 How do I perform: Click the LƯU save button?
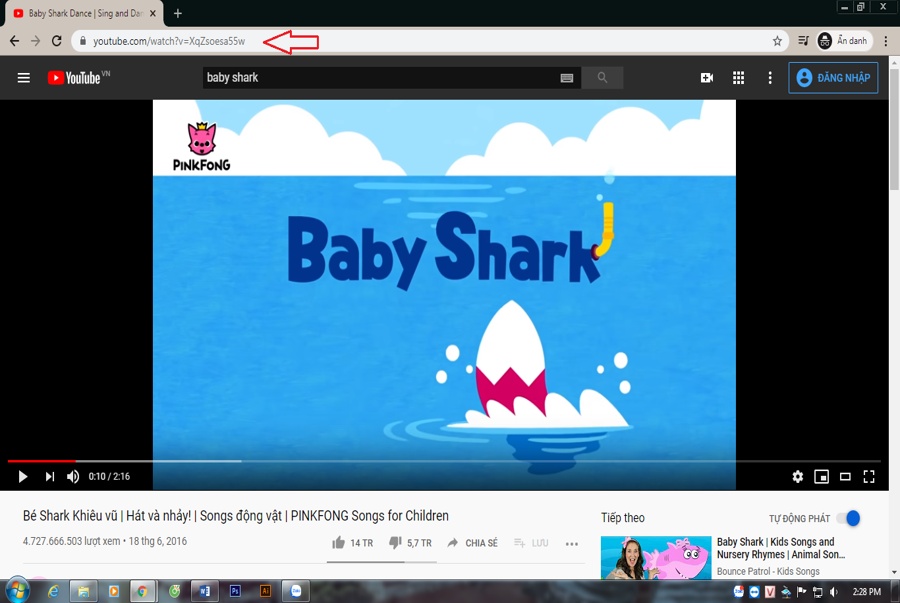click(x=531, y=543)
